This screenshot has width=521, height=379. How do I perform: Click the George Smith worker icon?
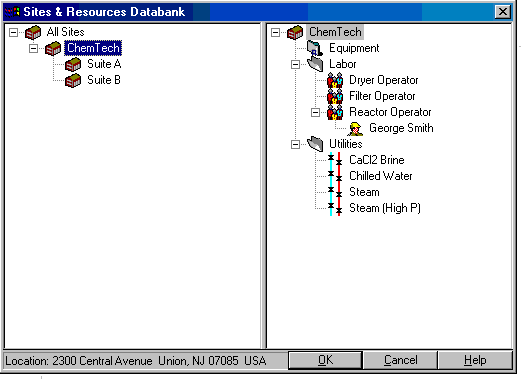[x=355, y=129]
